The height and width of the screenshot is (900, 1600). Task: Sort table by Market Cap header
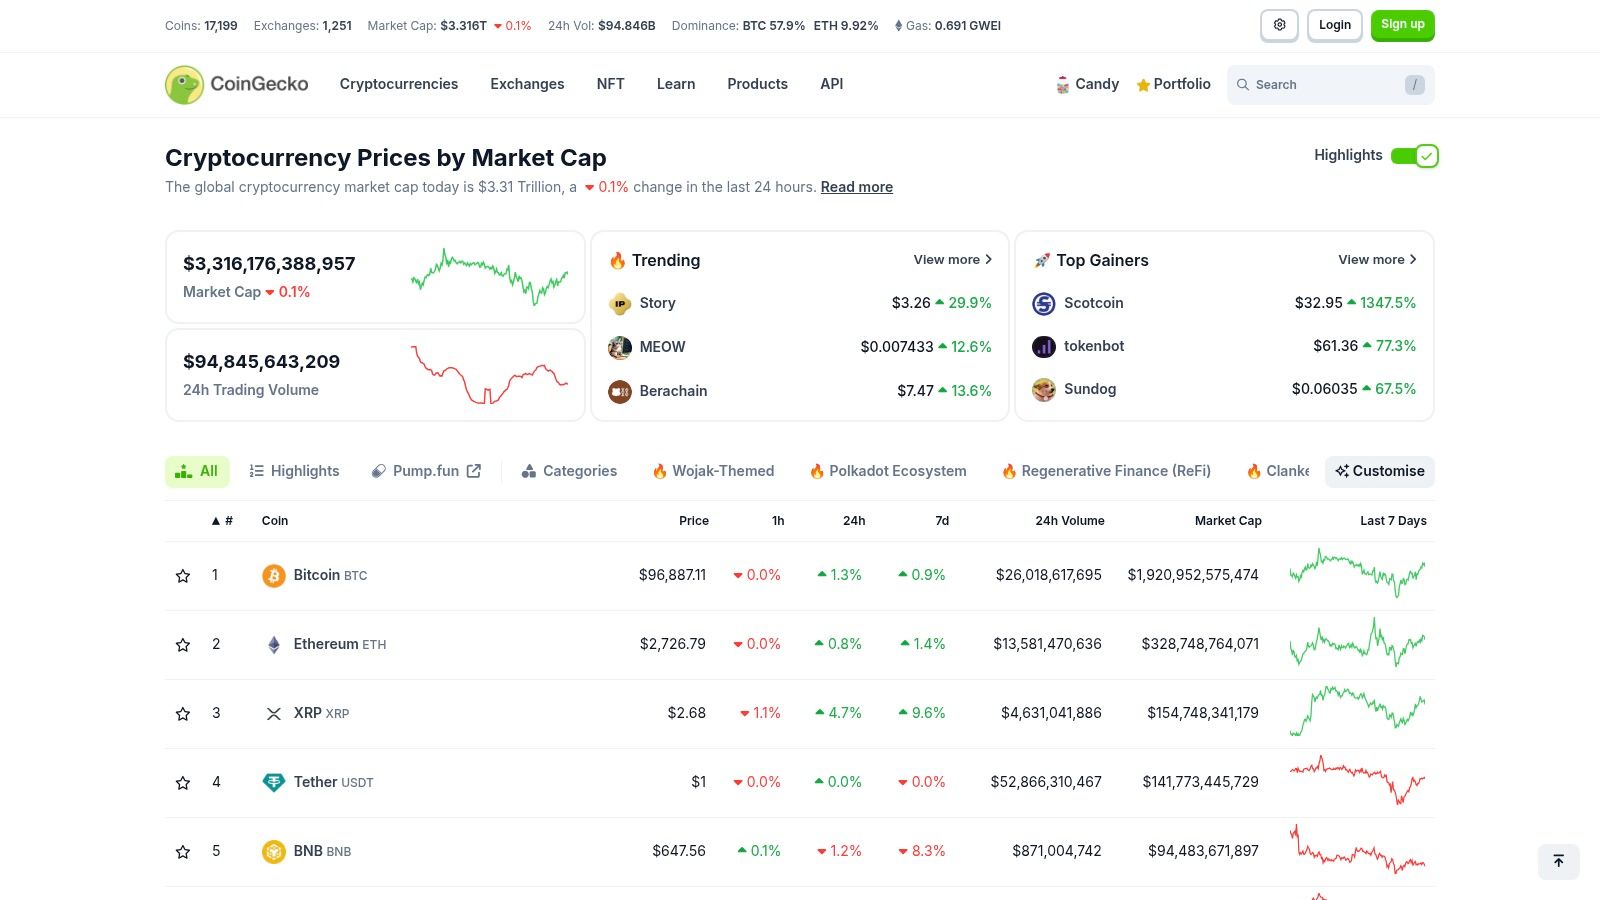coord(1228,521)
